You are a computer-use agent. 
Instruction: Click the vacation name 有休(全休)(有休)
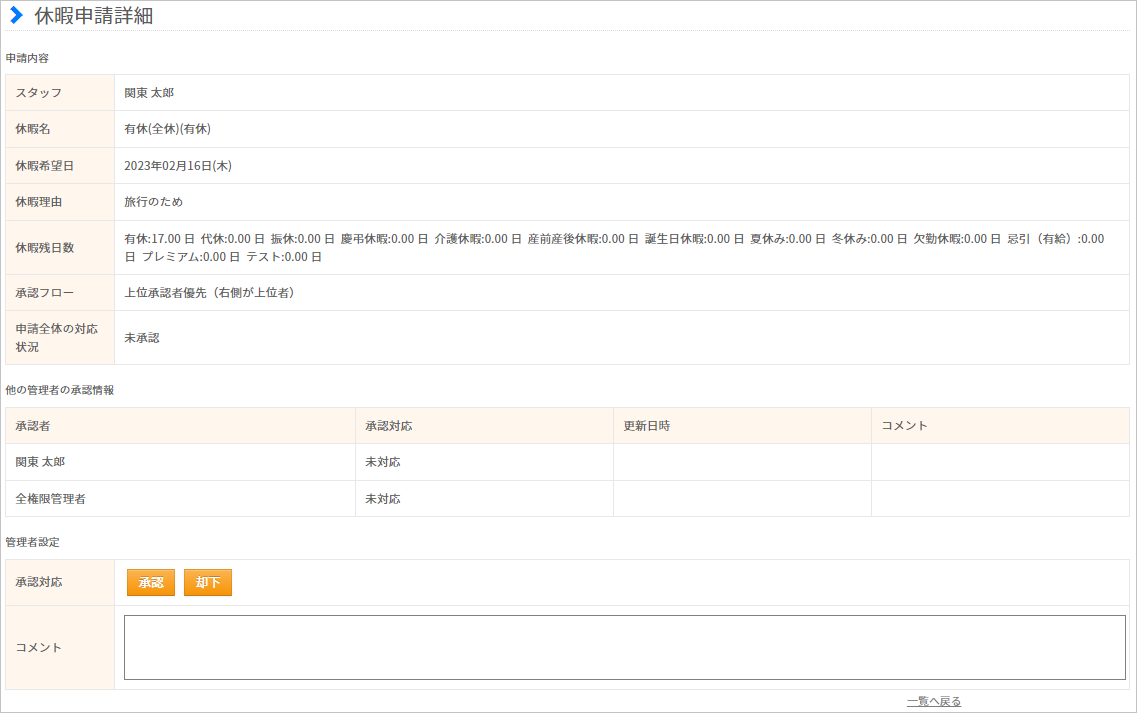tap(168, 129)
